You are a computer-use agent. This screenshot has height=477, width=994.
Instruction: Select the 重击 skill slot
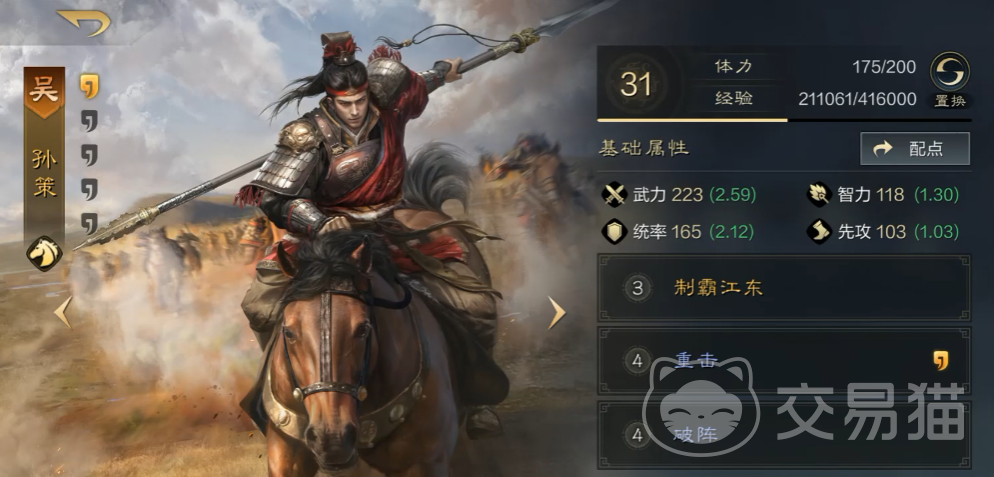[x=784, y=361]
